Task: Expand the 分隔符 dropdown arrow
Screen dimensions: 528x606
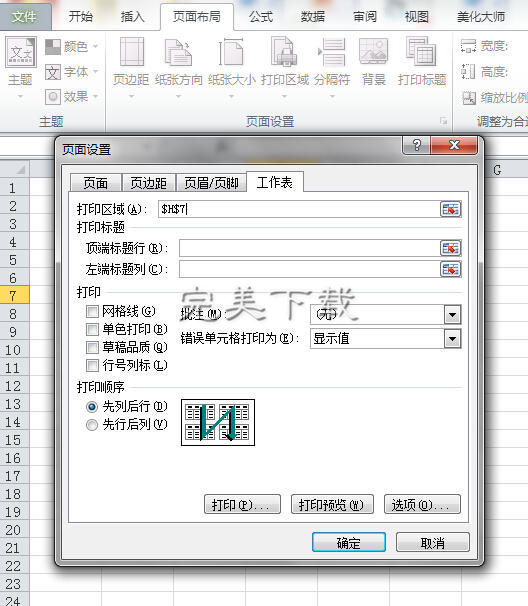Action: pyautogui.click(x=332, y=96)
